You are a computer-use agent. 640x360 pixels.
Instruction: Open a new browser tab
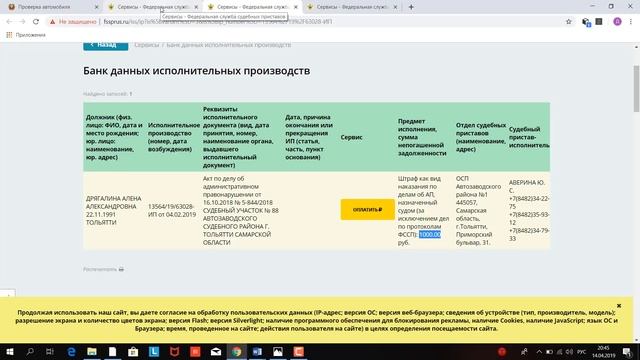[x=411, y=7]
